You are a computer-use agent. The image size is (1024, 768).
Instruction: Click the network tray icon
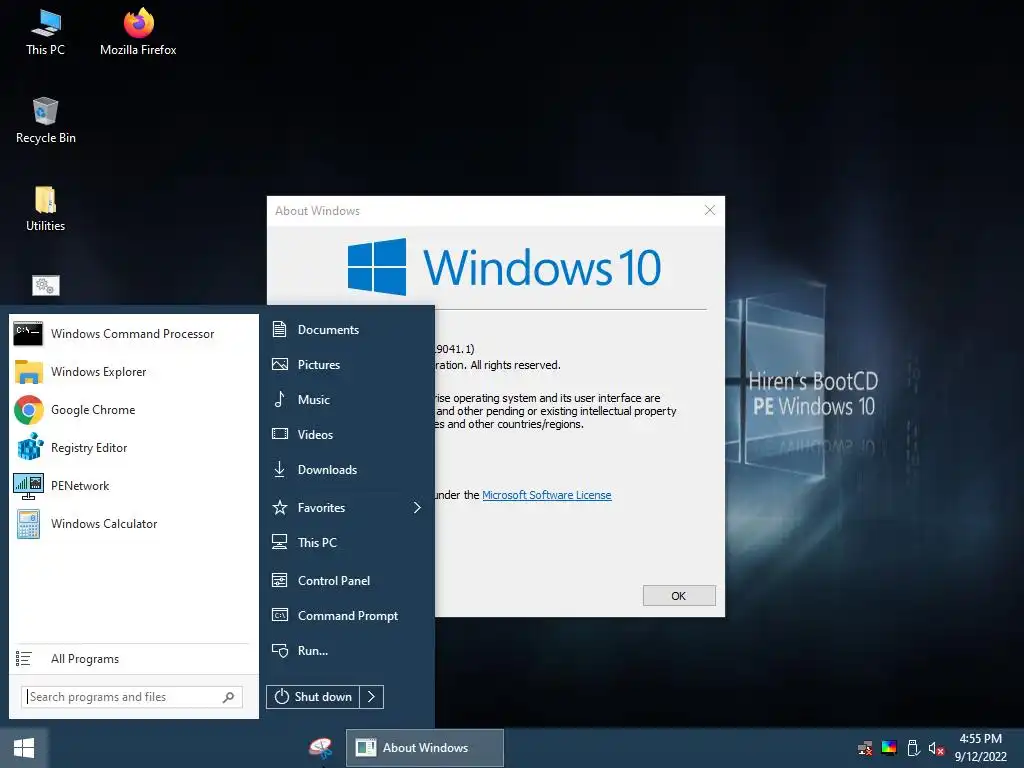click(865, 748)
